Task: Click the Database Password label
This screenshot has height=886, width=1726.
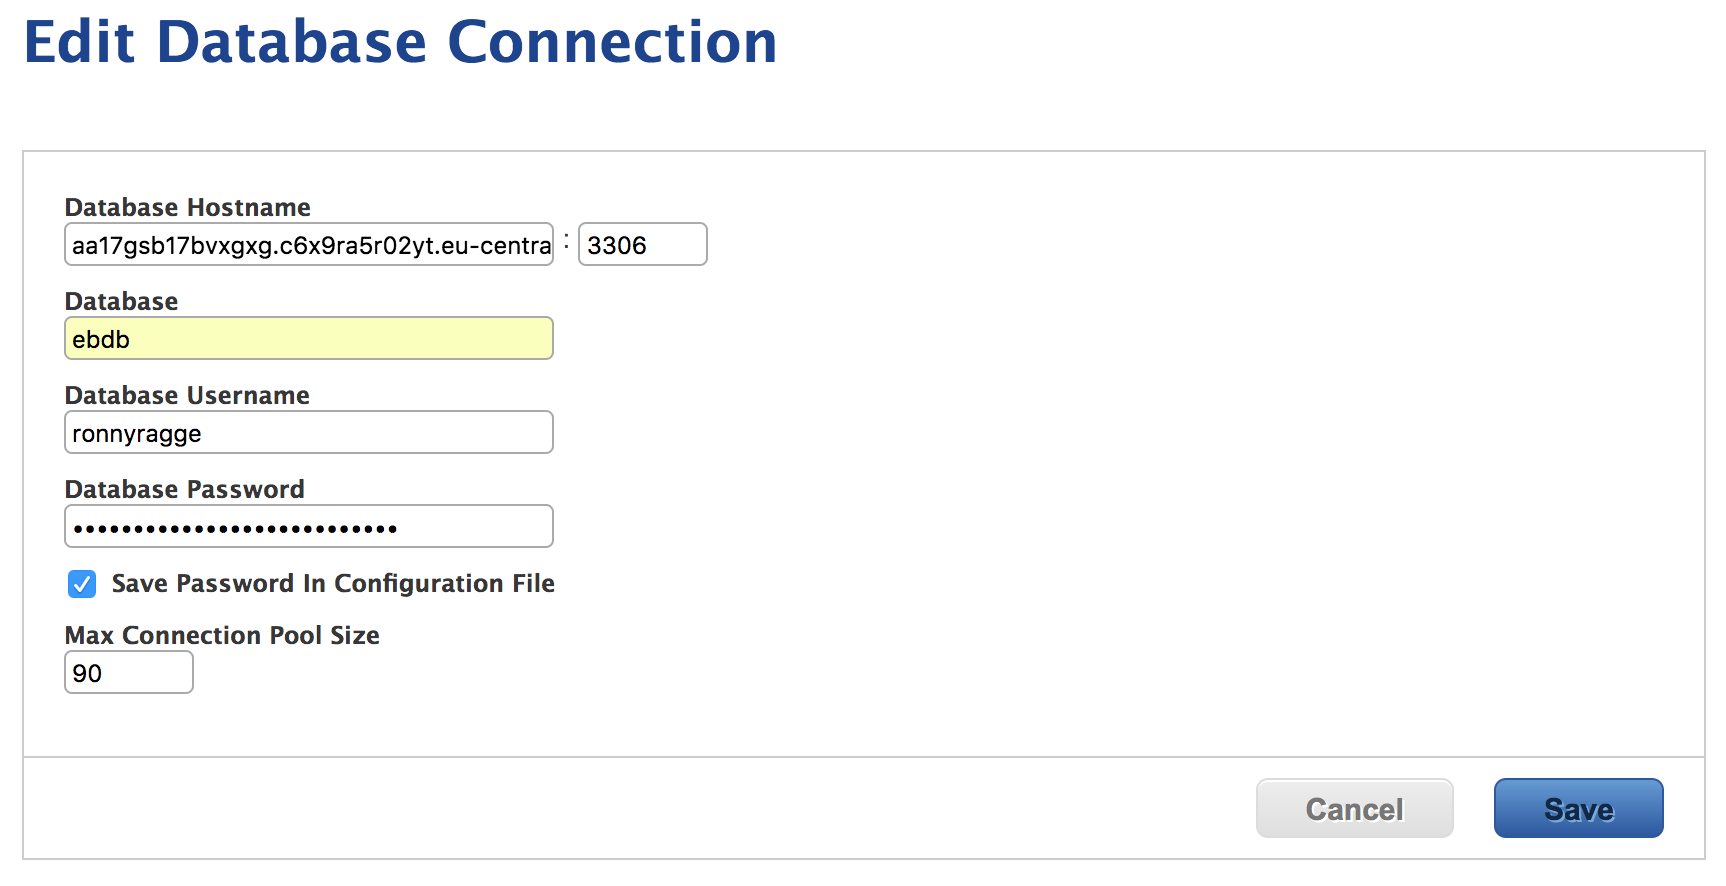Action: (185, 489)
